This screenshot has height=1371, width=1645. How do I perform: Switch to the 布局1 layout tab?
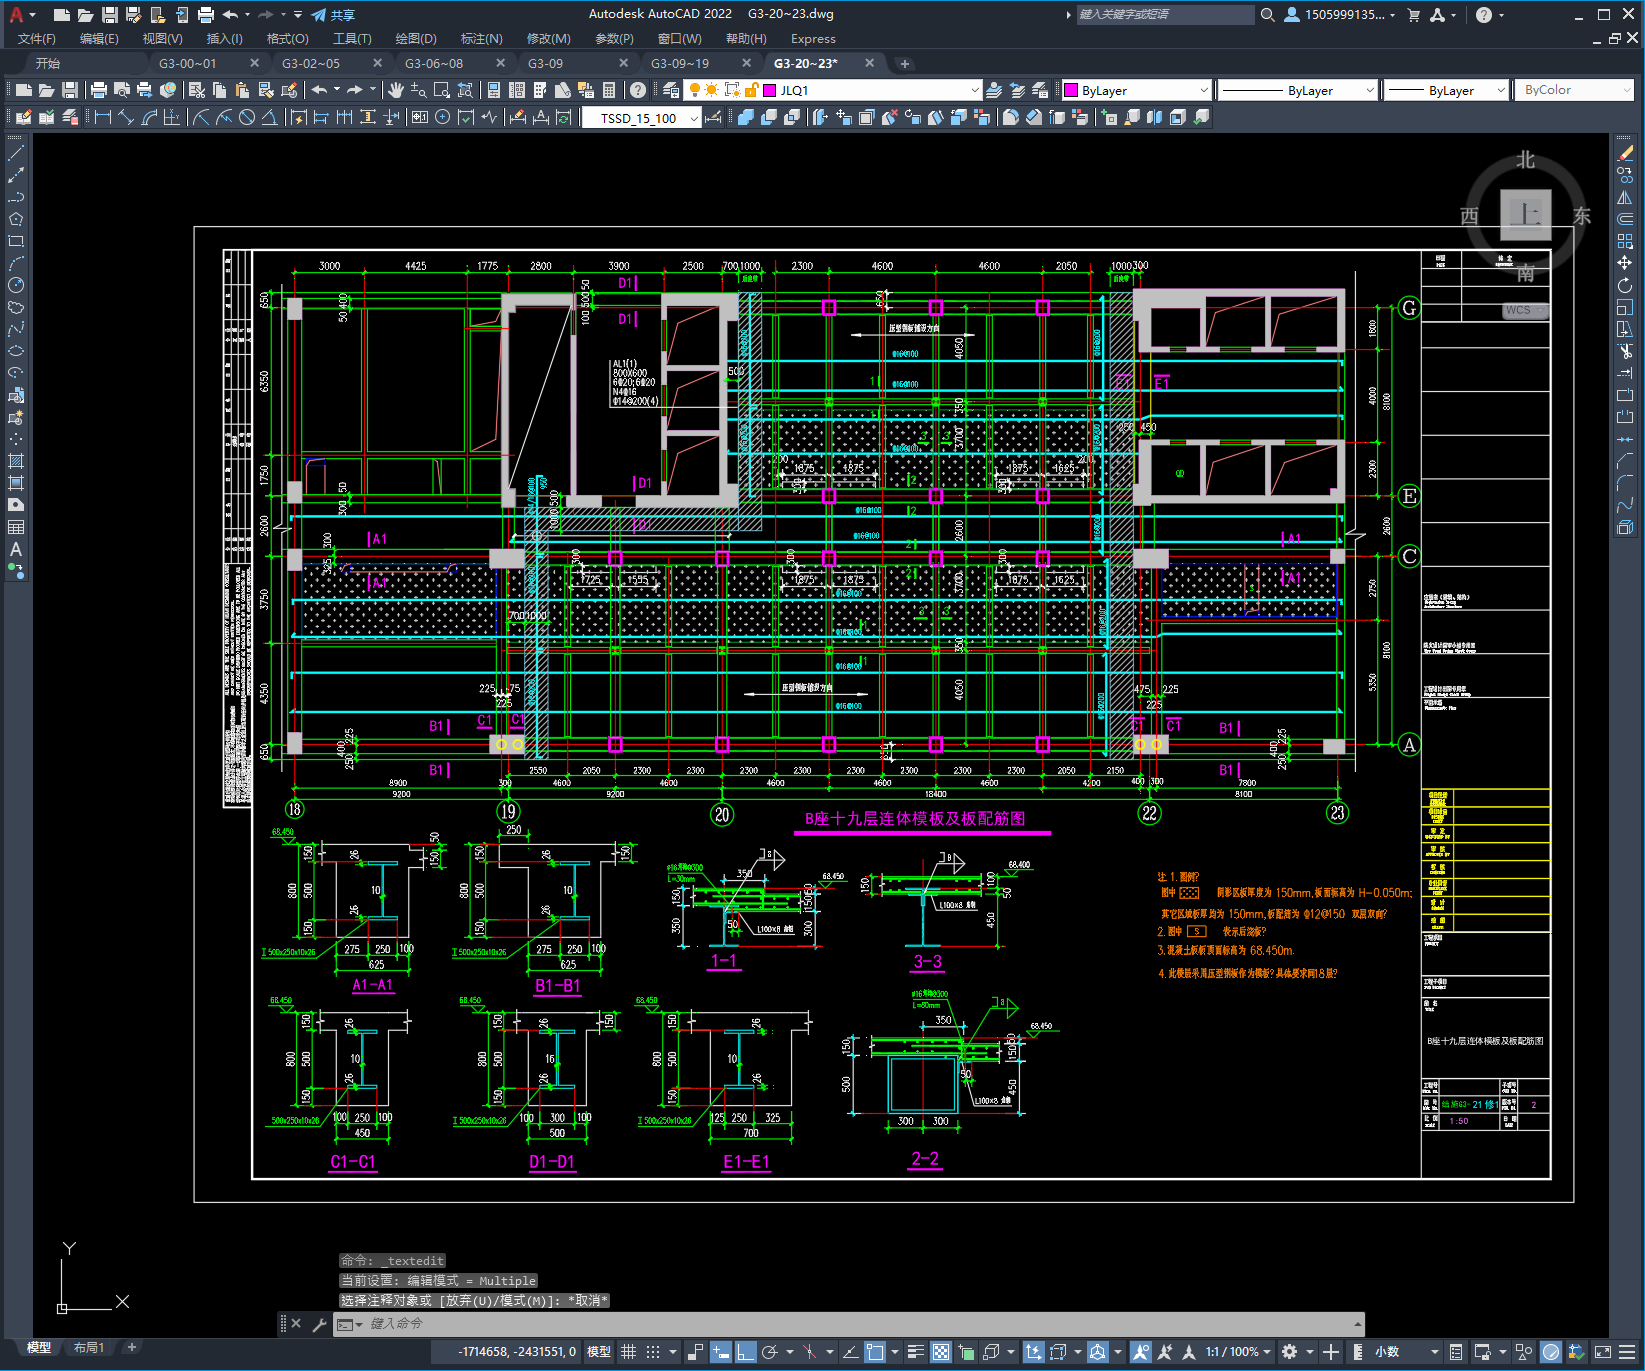tap(88, 1347)
